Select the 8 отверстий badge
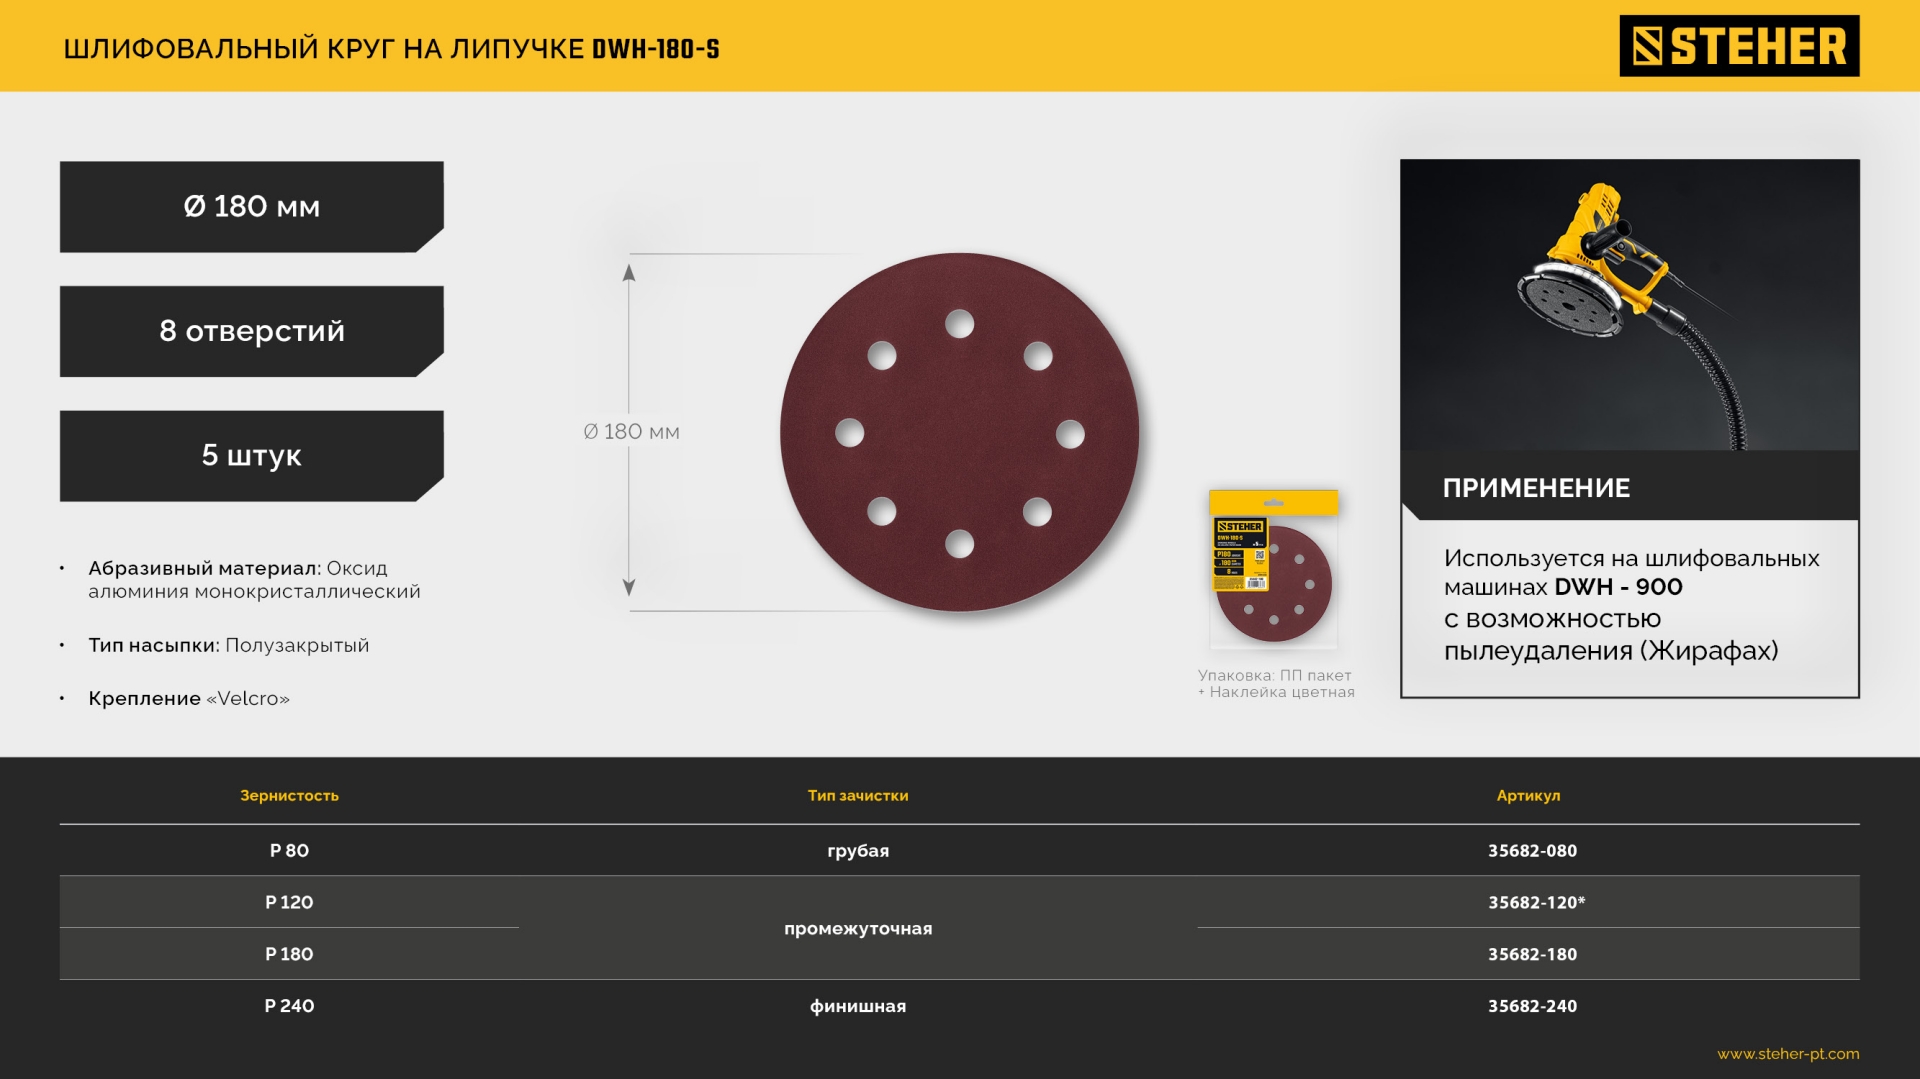Screen dimensions: 1920x1079 [251, 331]
